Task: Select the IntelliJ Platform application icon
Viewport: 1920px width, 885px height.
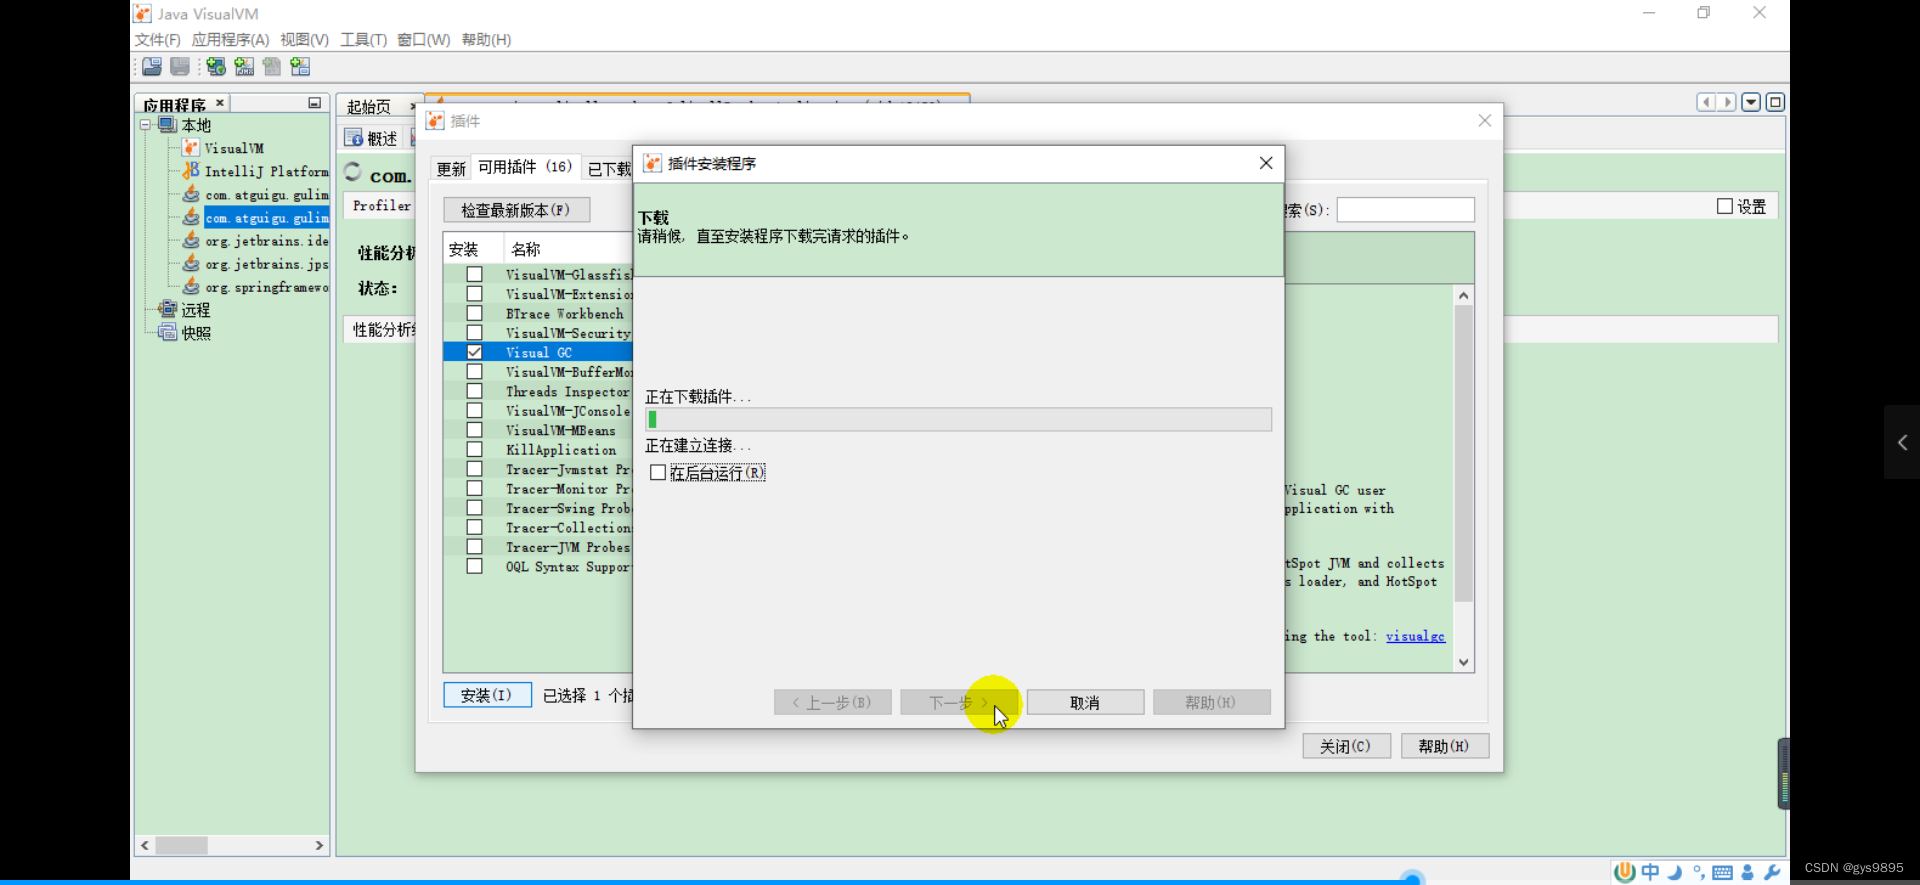Action: pos(191,171)
